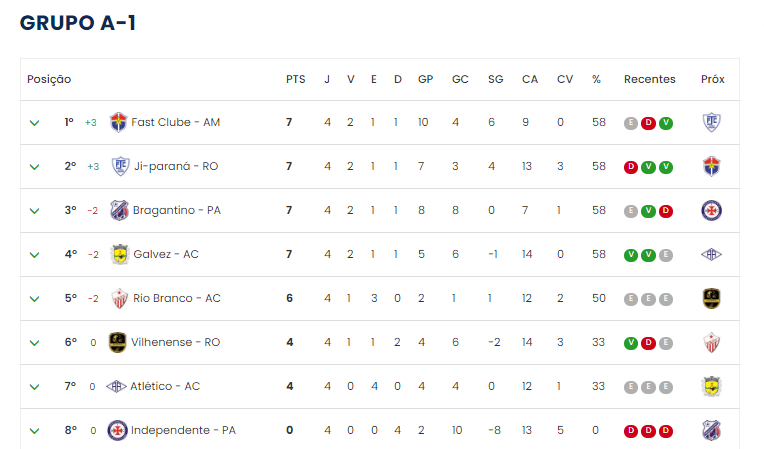Screen dimensions: 764x449
Task: Expand the Independente row chevron
Action: (x=34, y=431)
